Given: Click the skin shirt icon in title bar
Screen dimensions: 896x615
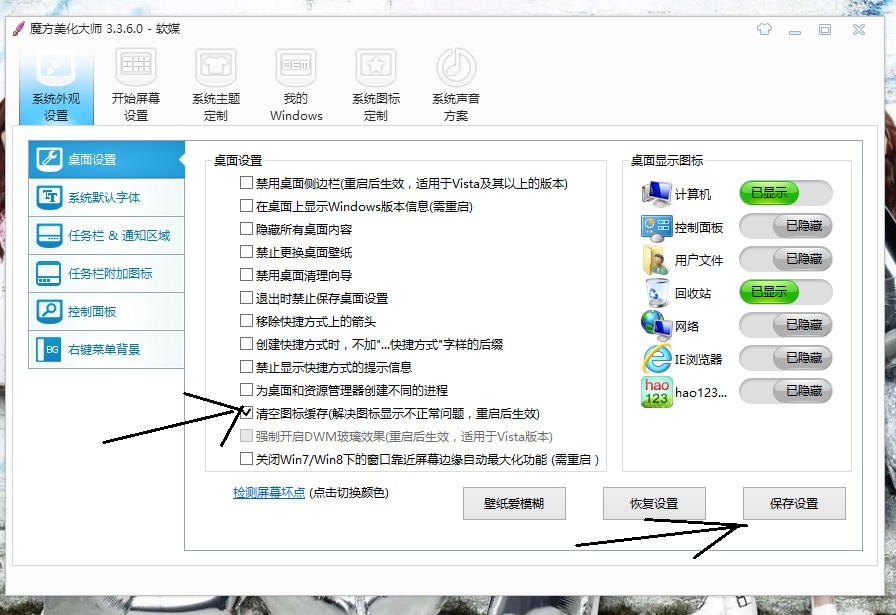Looking at the screenshot, I should point(764,29).
